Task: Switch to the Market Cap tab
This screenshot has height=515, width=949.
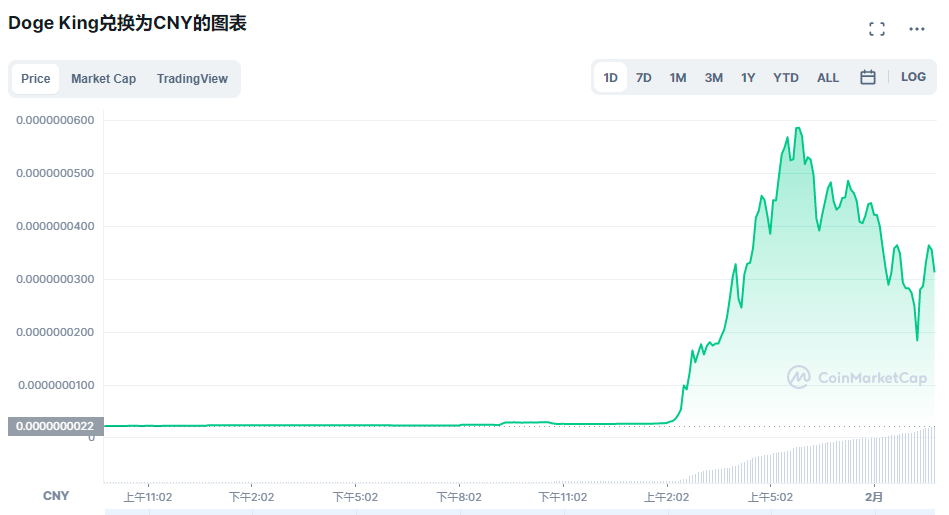Action: [103, 79]
